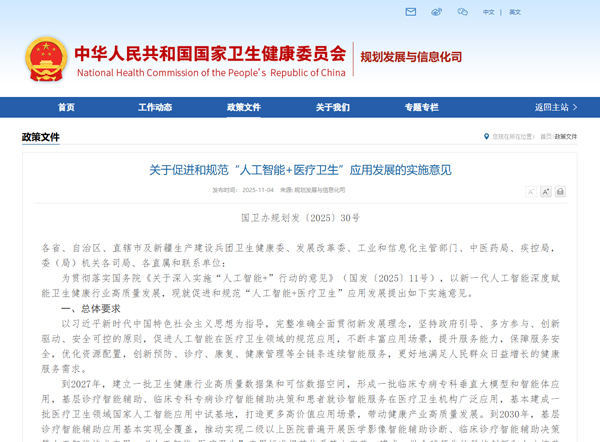Go to 关于我们 menu item

(x=333, y=107)
